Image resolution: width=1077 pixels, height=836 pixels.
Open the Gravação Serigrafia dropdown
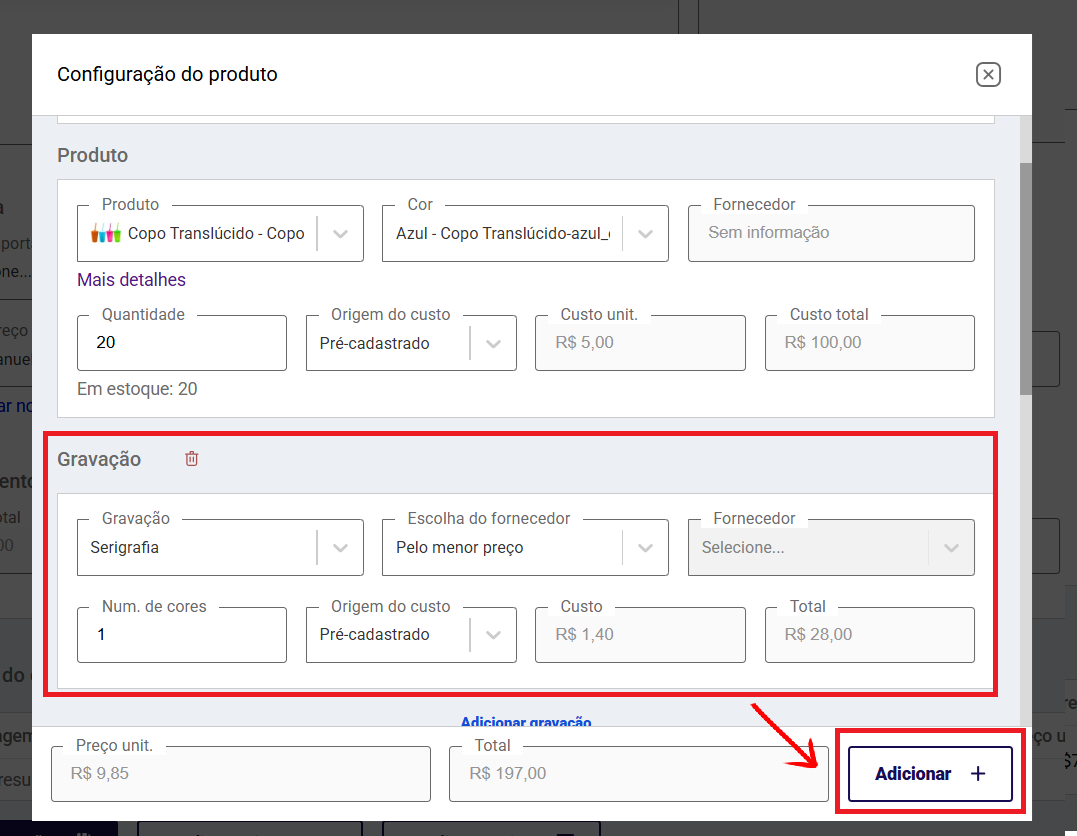220,547
